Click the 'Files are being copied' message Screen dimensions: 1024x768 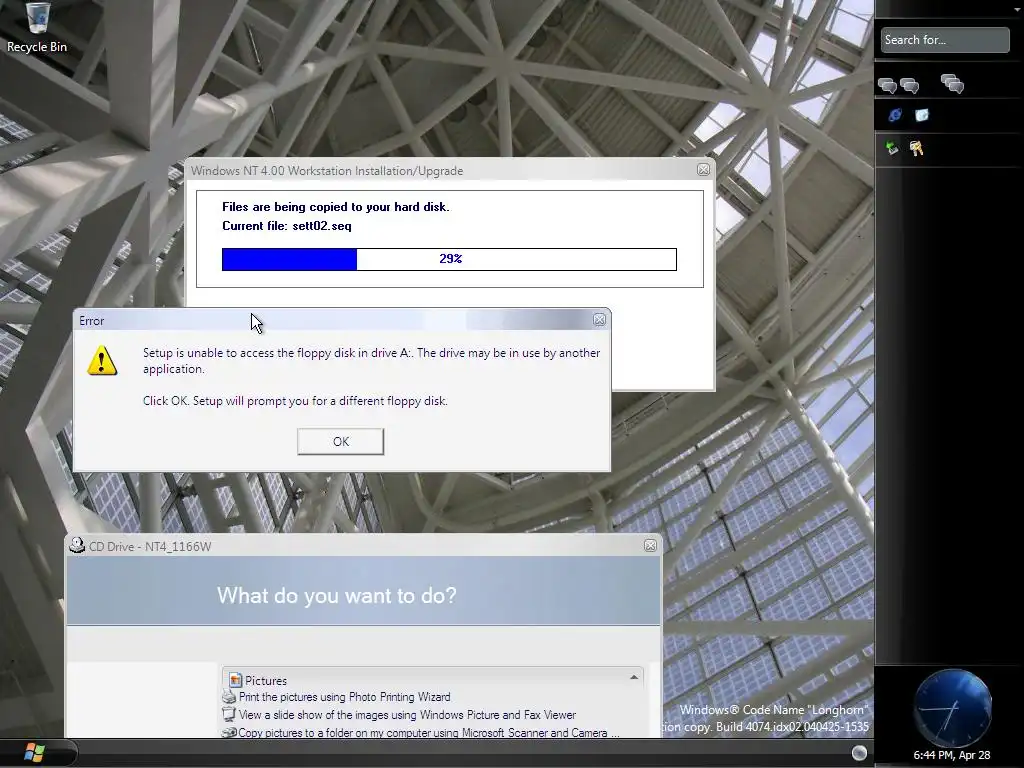(x=336, y=207)
